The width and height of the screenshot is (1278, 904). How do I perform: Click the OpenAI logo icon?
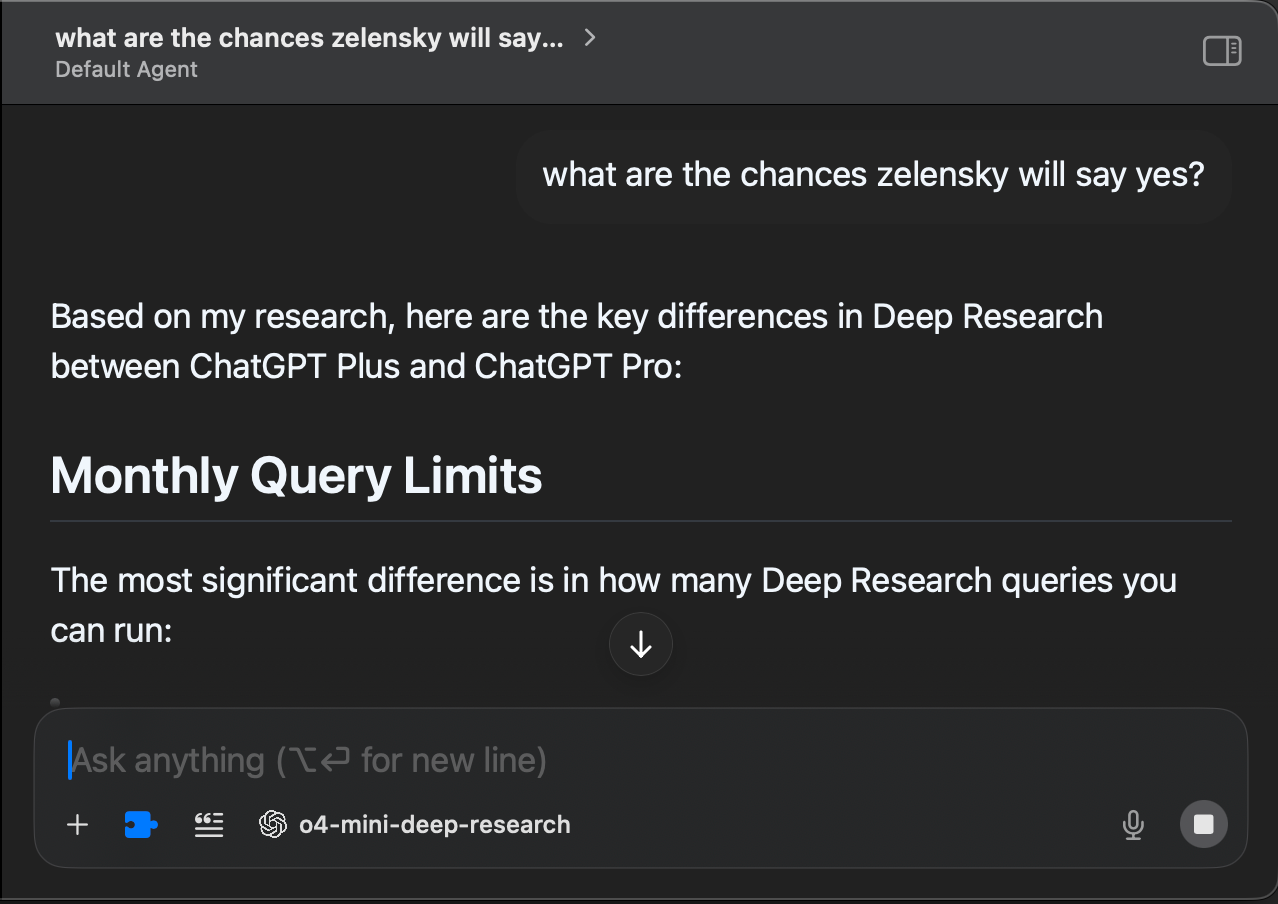(272, 825)
